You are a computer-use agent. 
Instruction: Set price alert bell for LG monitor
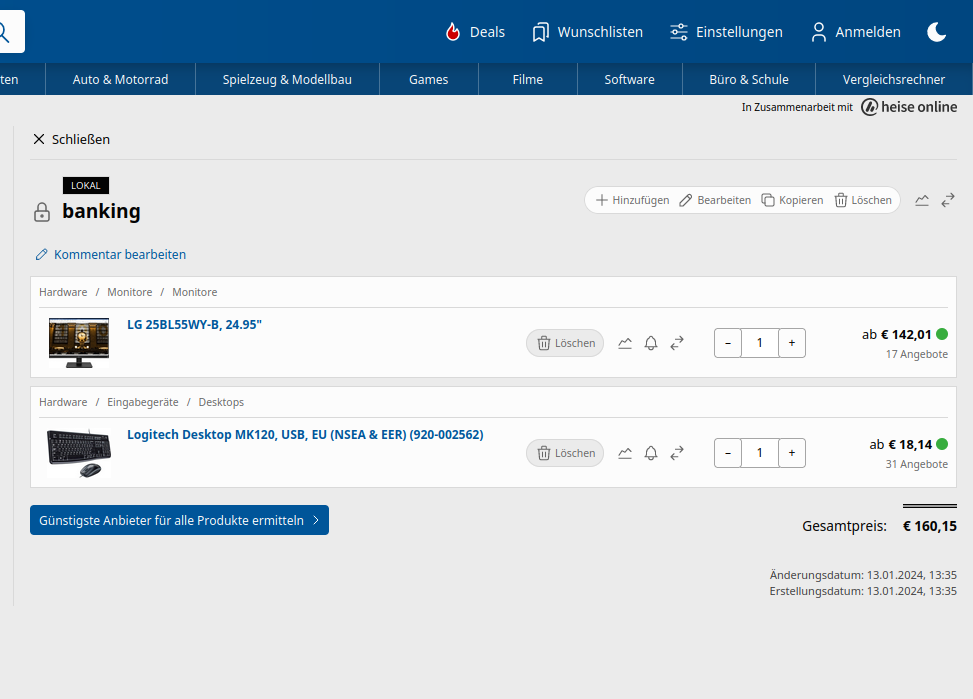point(650,343)
